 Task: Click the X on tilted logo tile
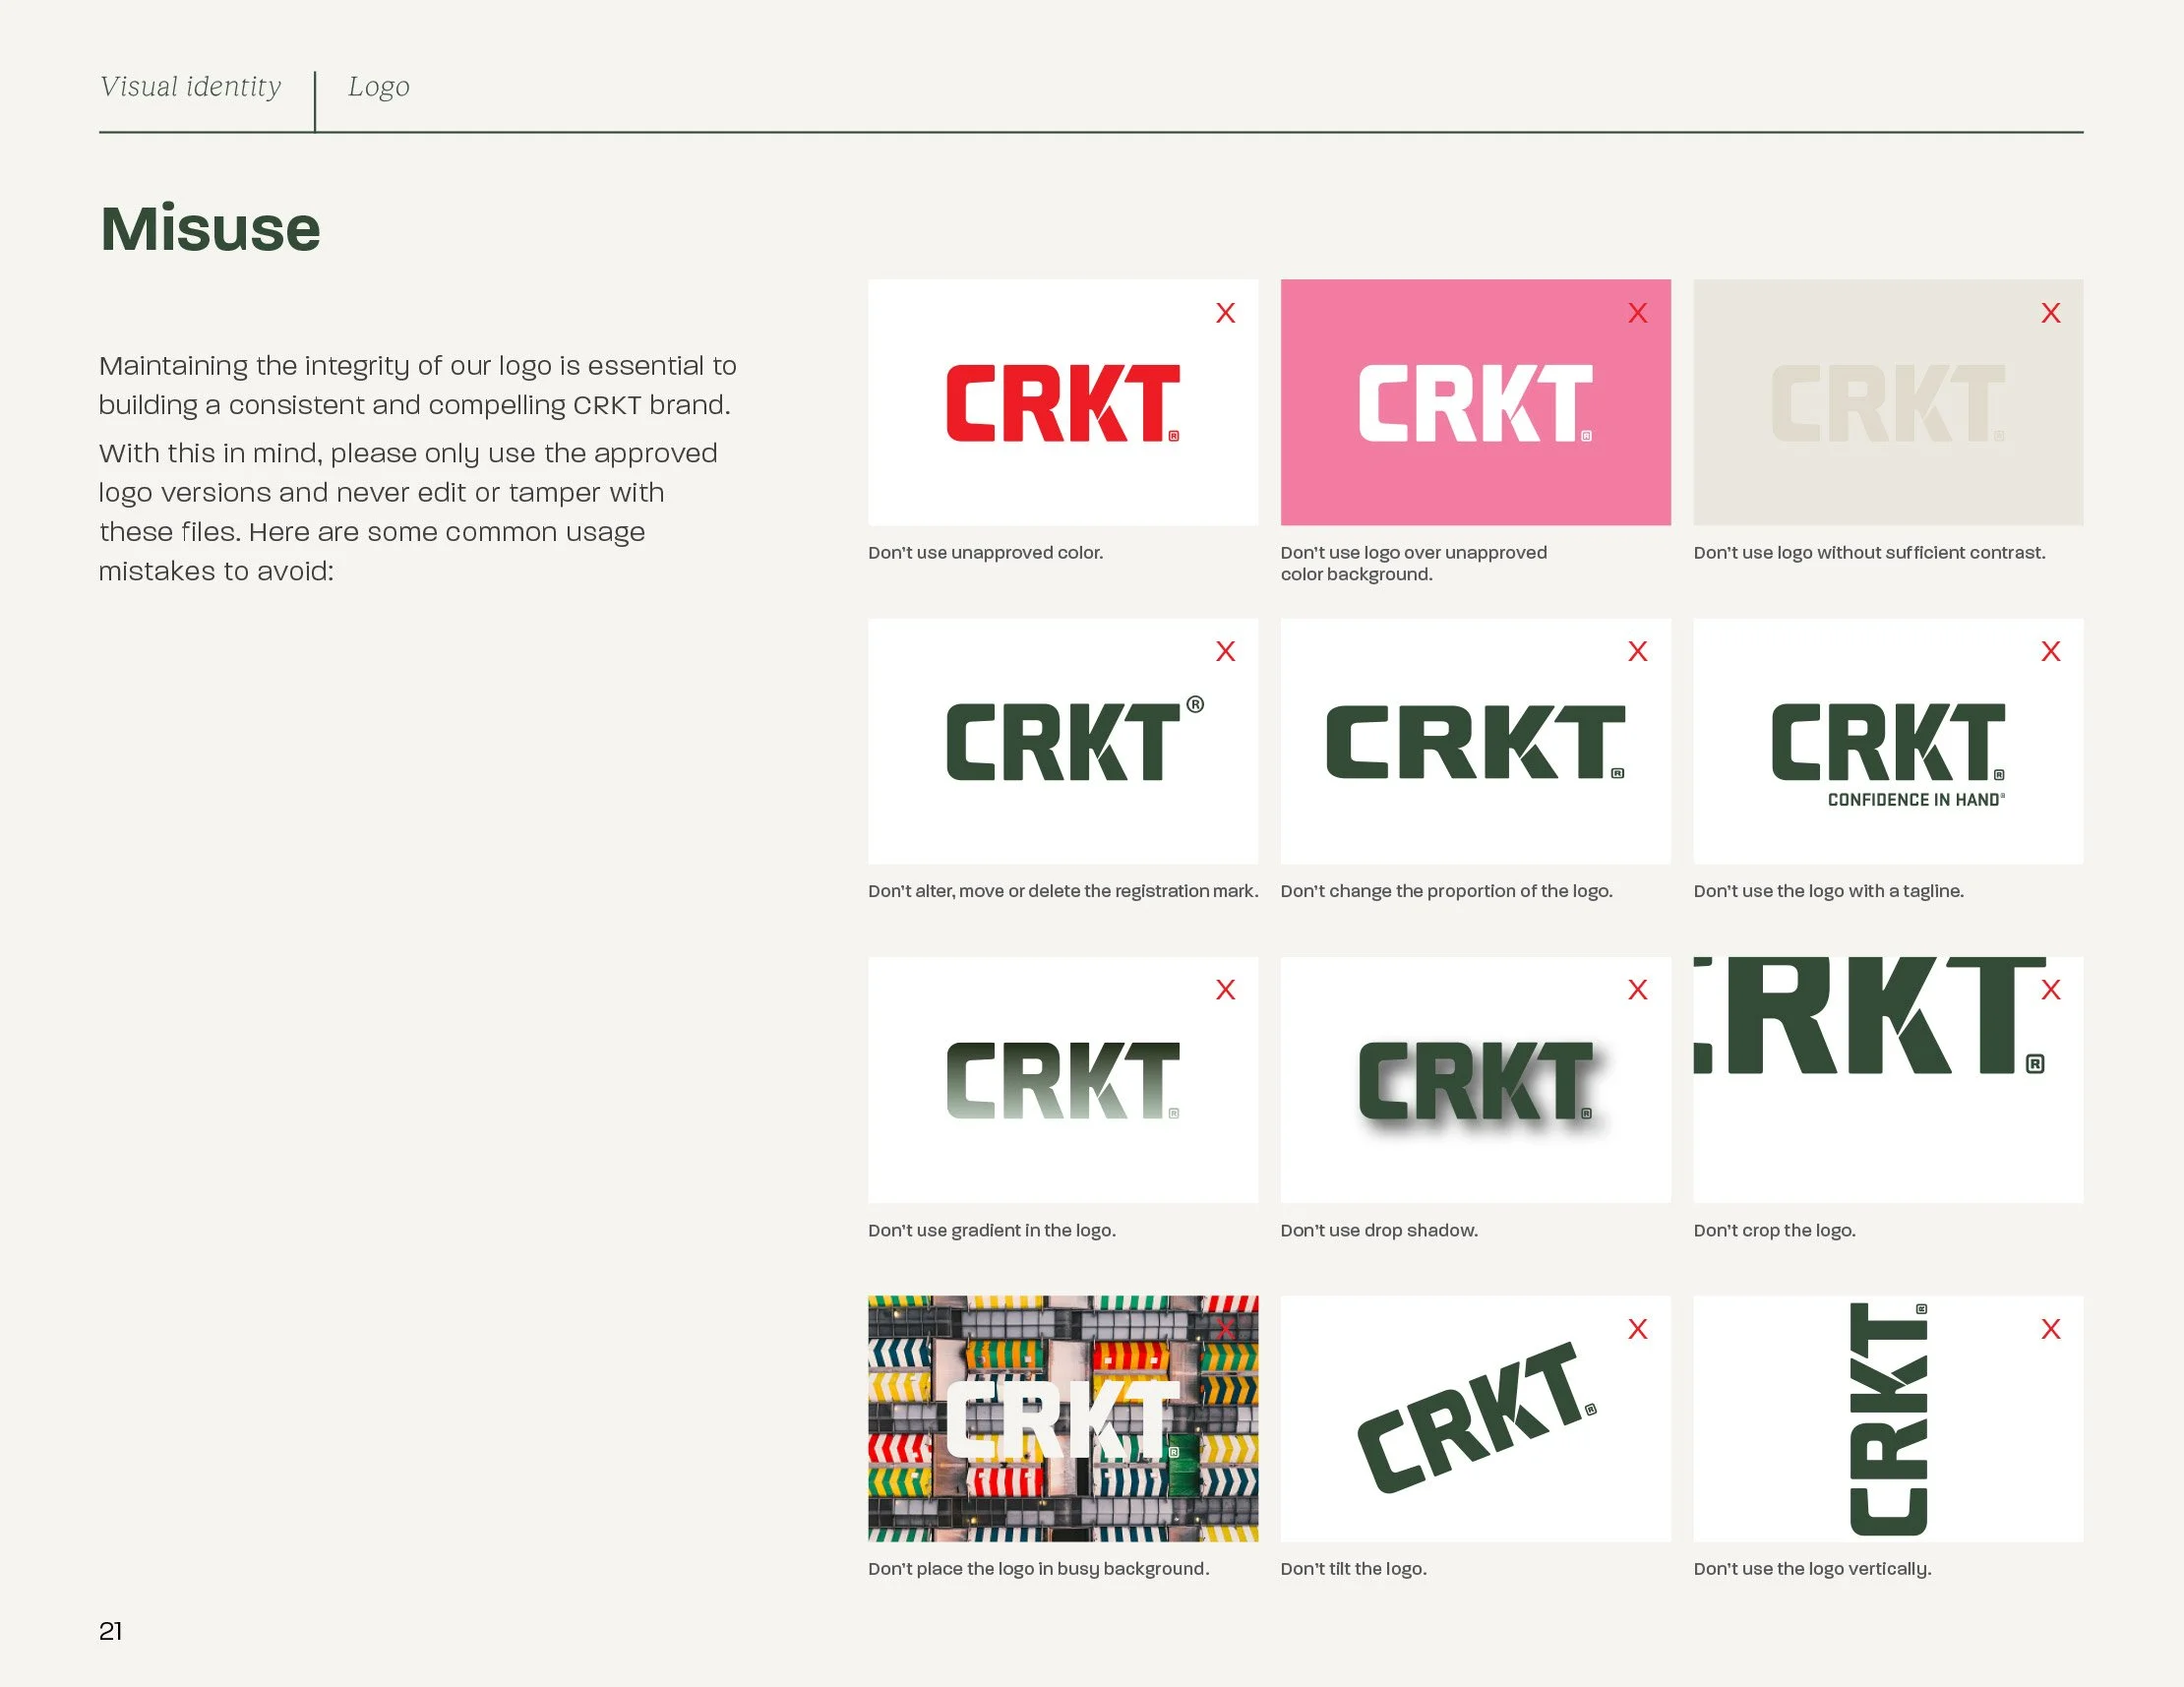(x=1637, y=1329)
